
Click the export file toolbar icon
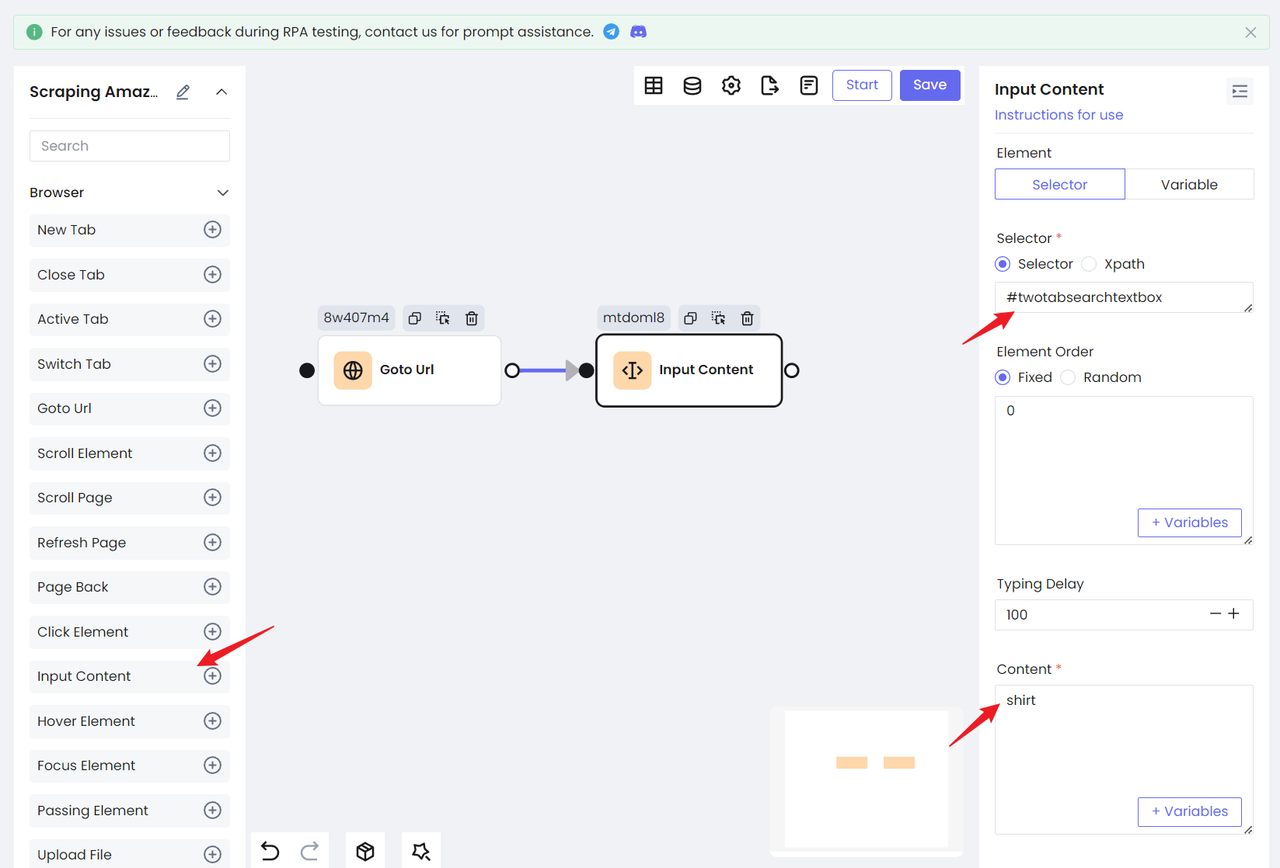(770, 85)
